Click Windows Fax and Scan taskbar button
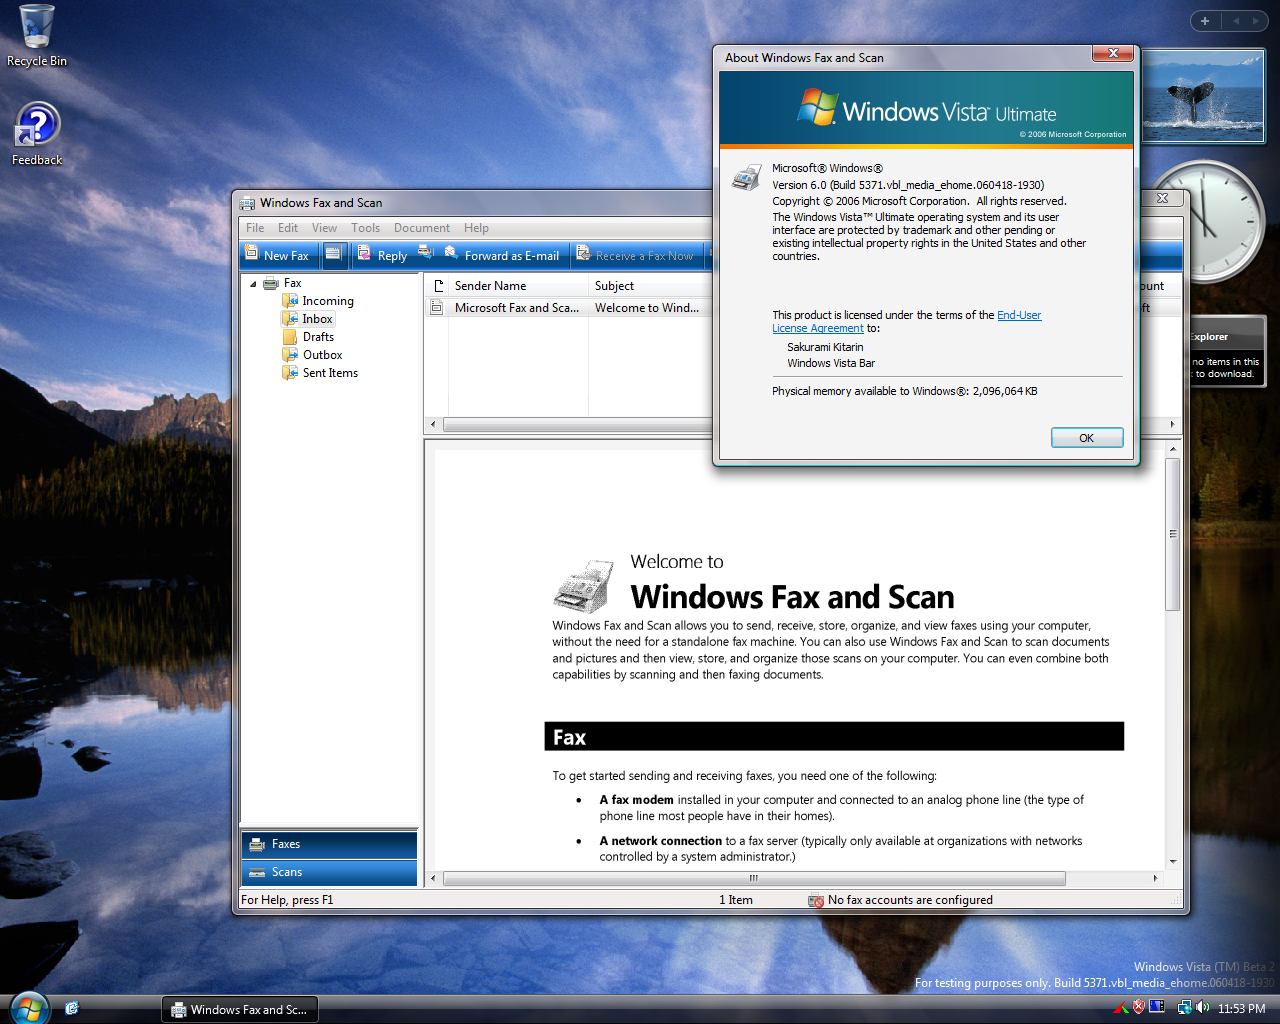1280x1024 pixels. (x=240, y=1009)
